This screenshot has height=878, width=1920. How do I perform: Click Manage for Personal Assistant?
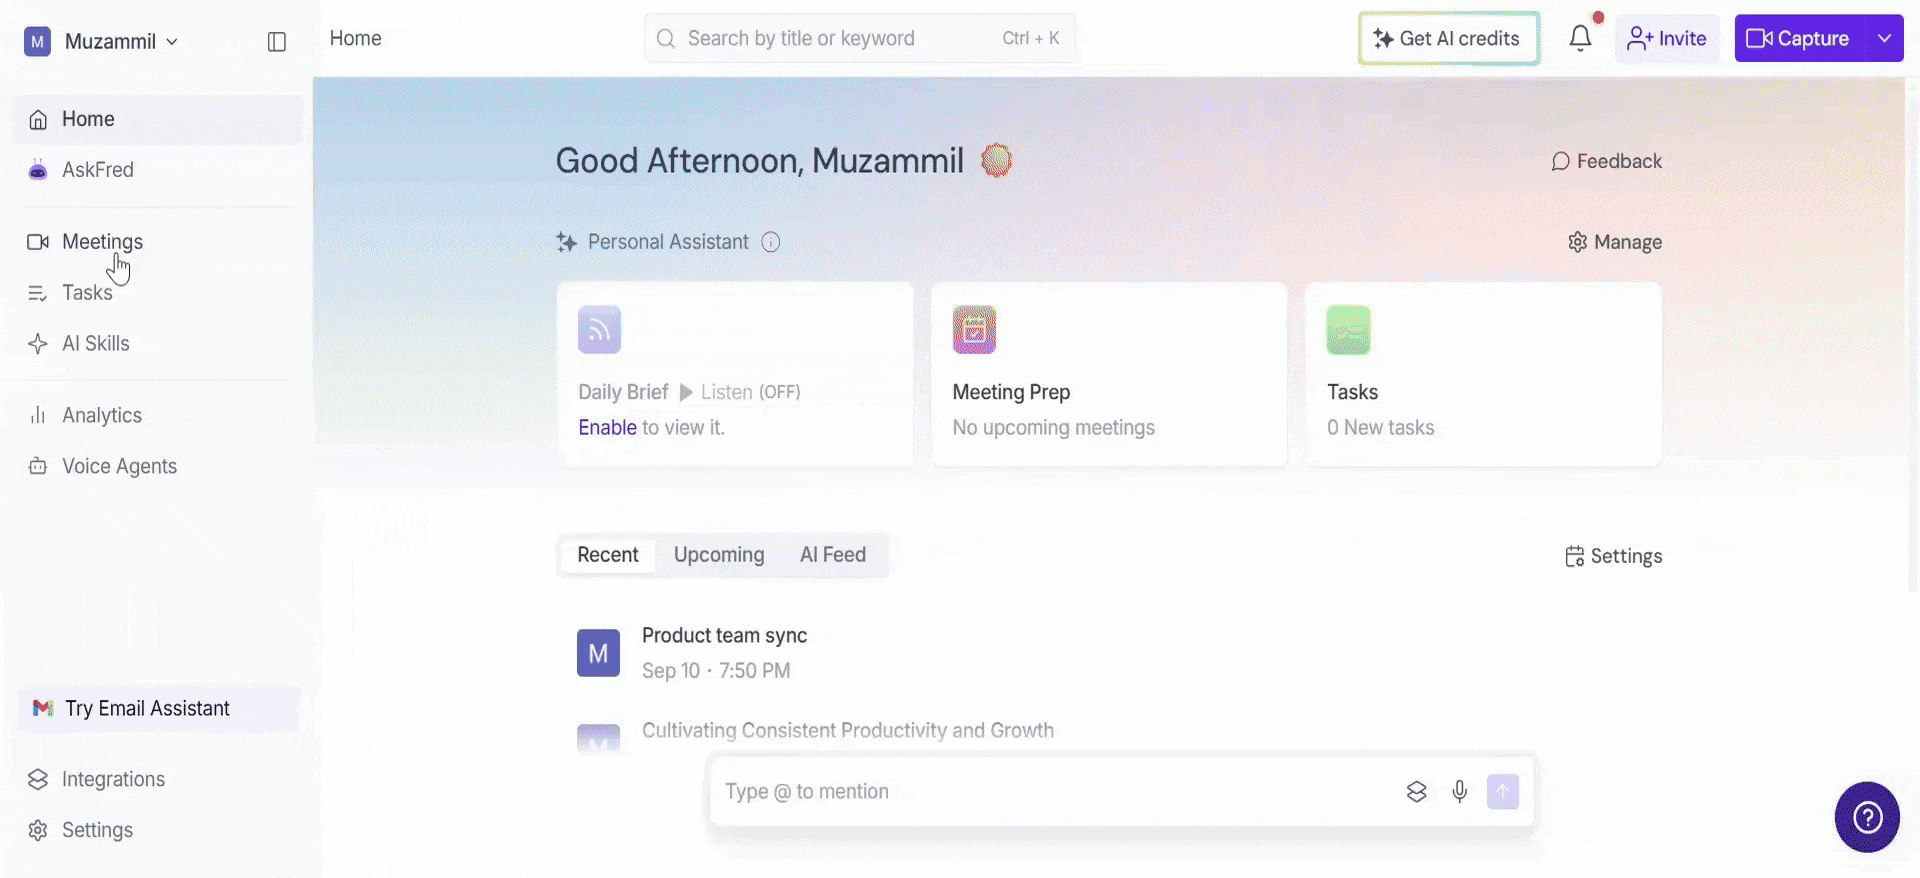(1615, 242)
